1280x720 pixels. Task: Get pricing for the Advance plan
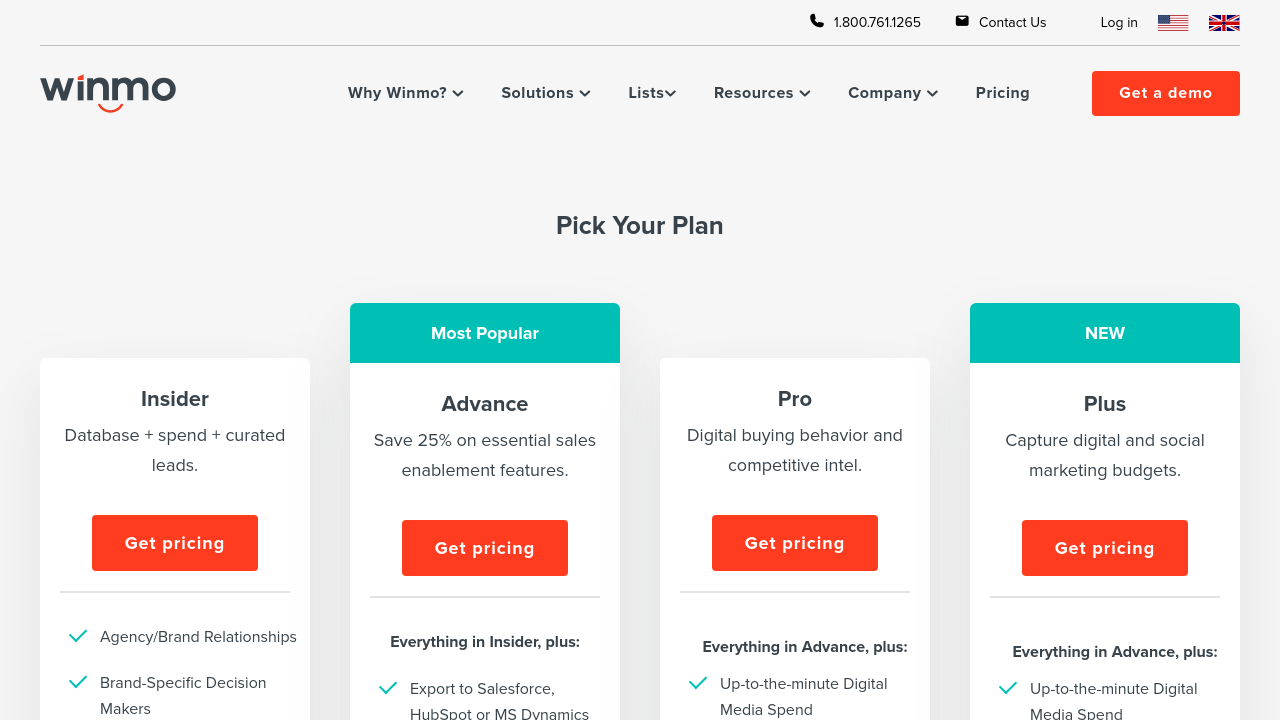(485, 548)
